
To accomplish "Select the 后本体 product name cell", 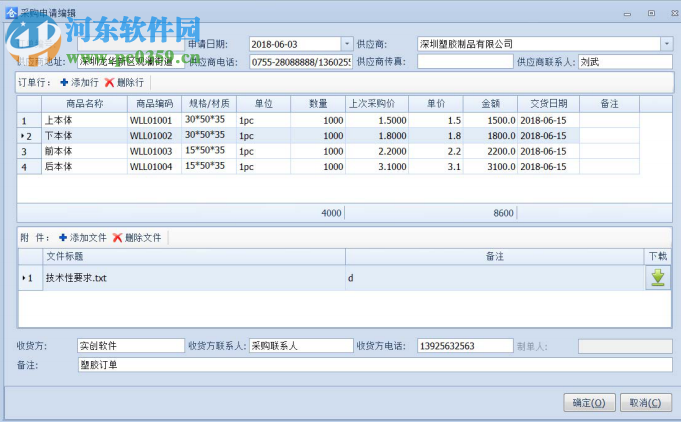I will 84,166.
